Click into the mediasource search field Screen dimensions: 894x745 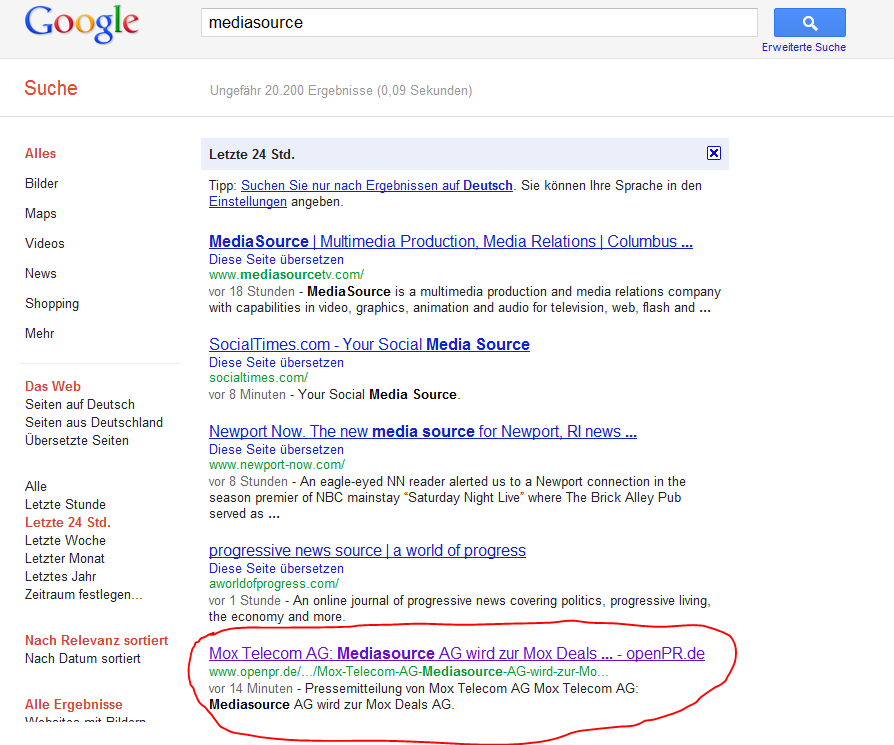pos(478,22)
